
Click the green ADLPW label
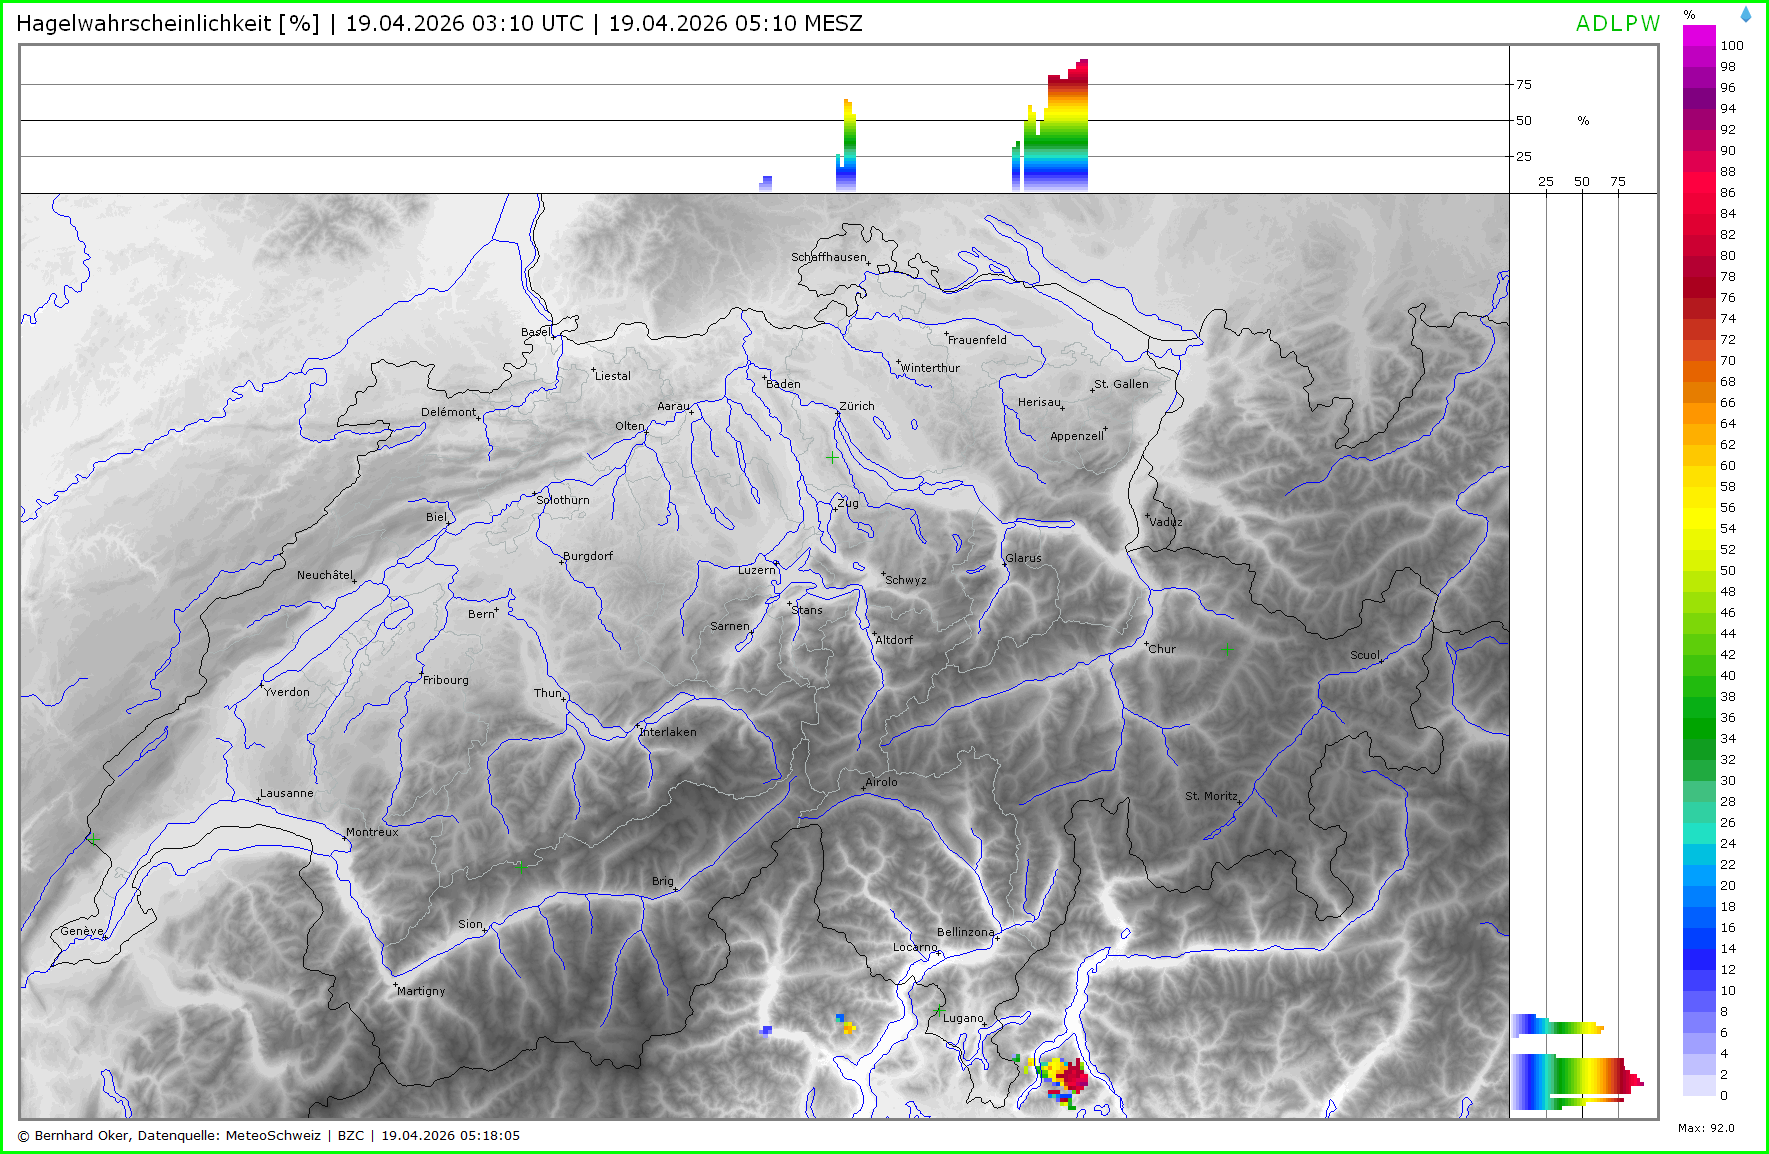[1617, 24]
